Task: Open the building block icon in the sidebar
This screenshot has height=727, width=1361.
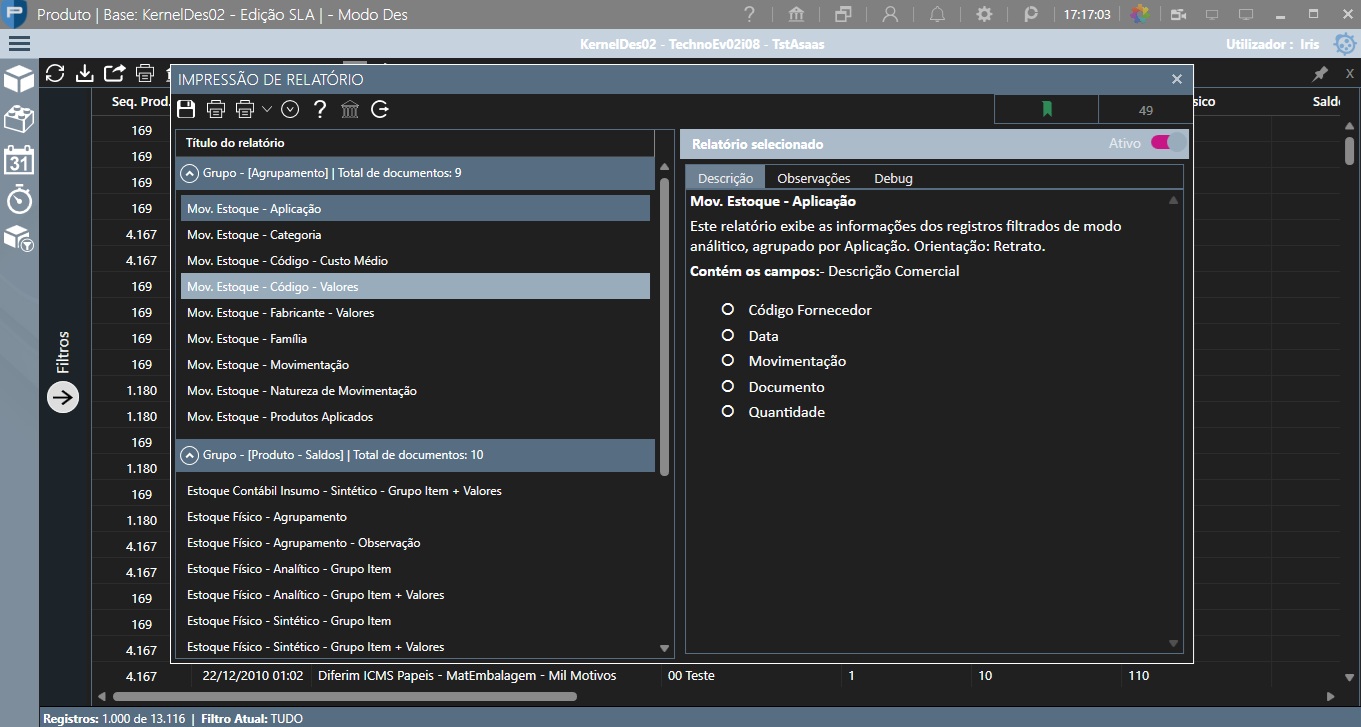Action: click(20, 119)
